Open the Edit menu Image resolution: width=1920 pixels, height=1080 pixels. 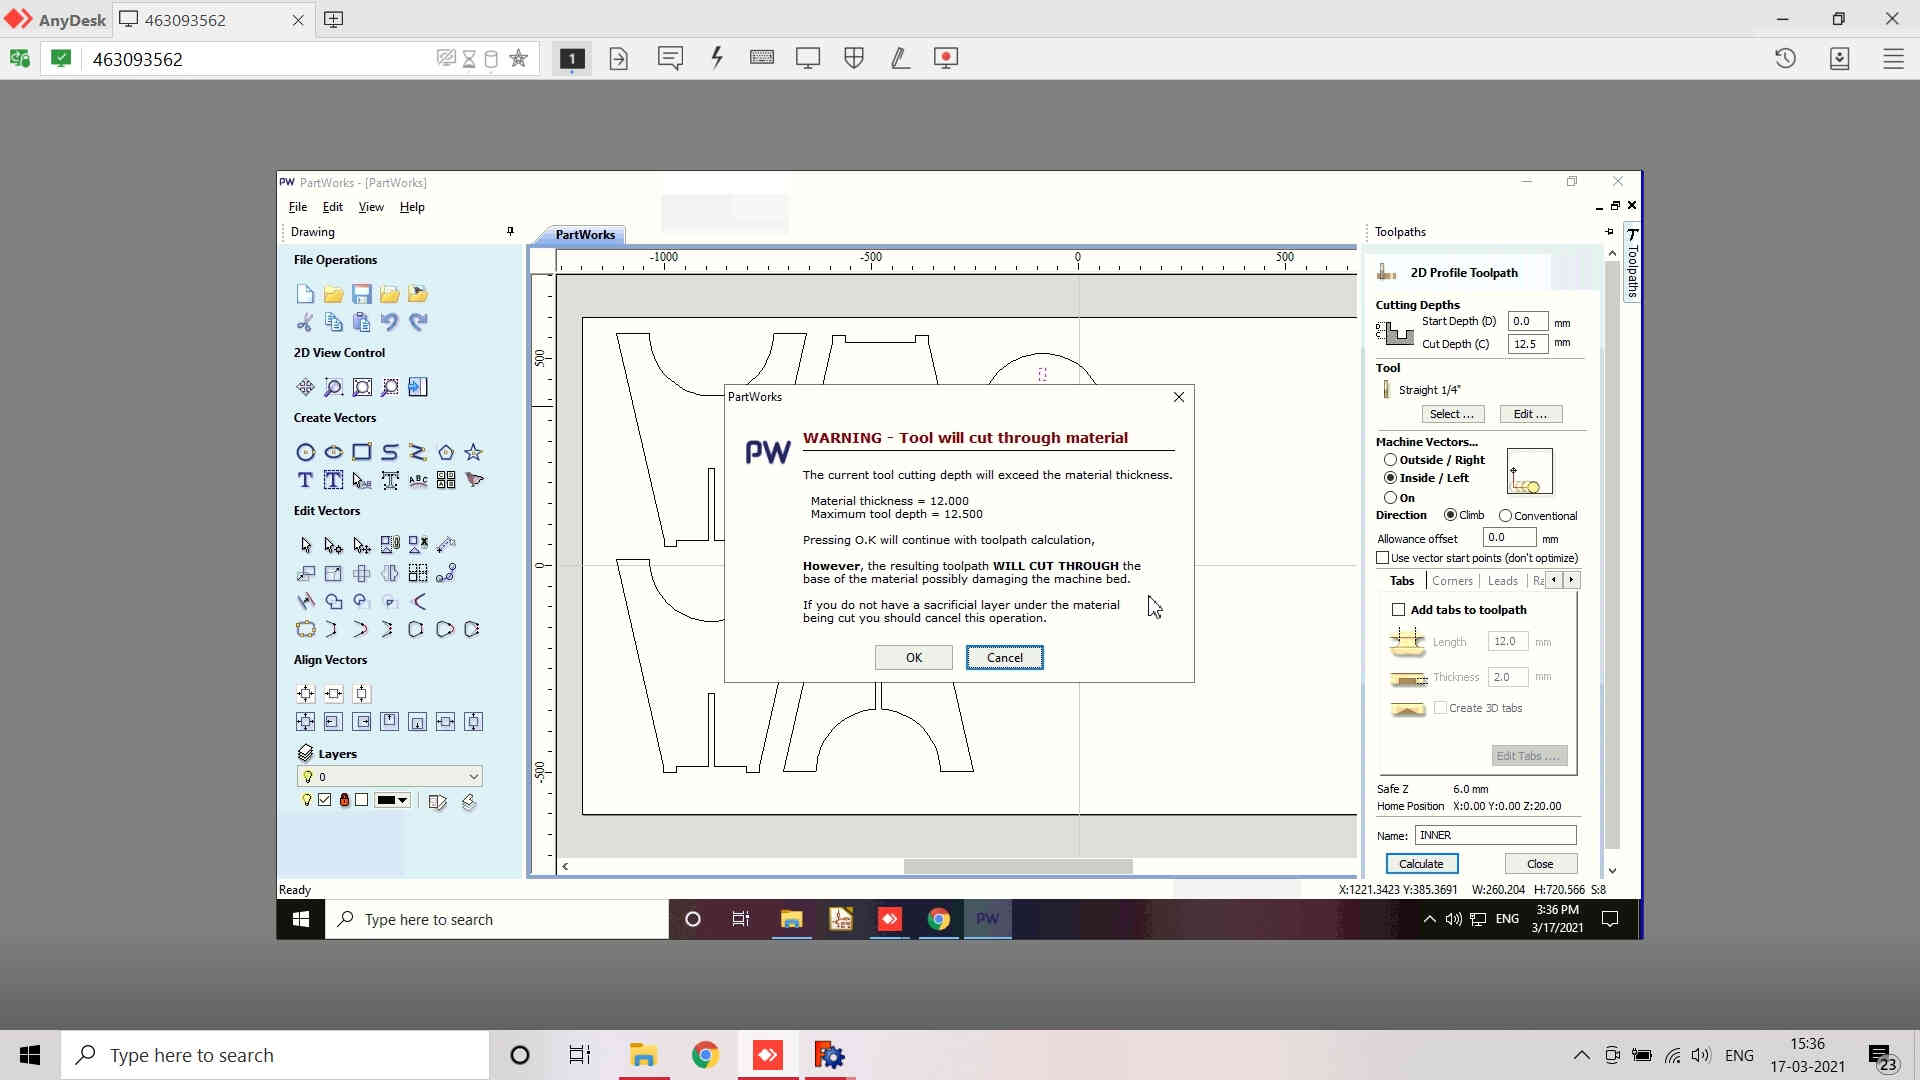[x=333, y=207]
